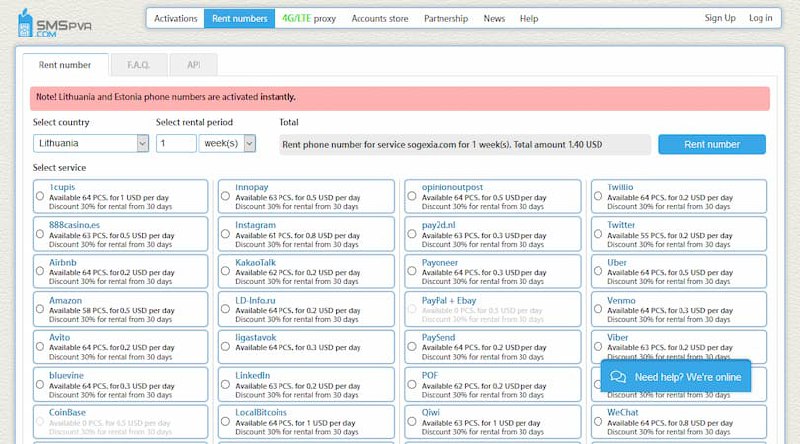Select the Avito service radio button
The width and height of the screenshot is (800, 444).
[40, 347]
